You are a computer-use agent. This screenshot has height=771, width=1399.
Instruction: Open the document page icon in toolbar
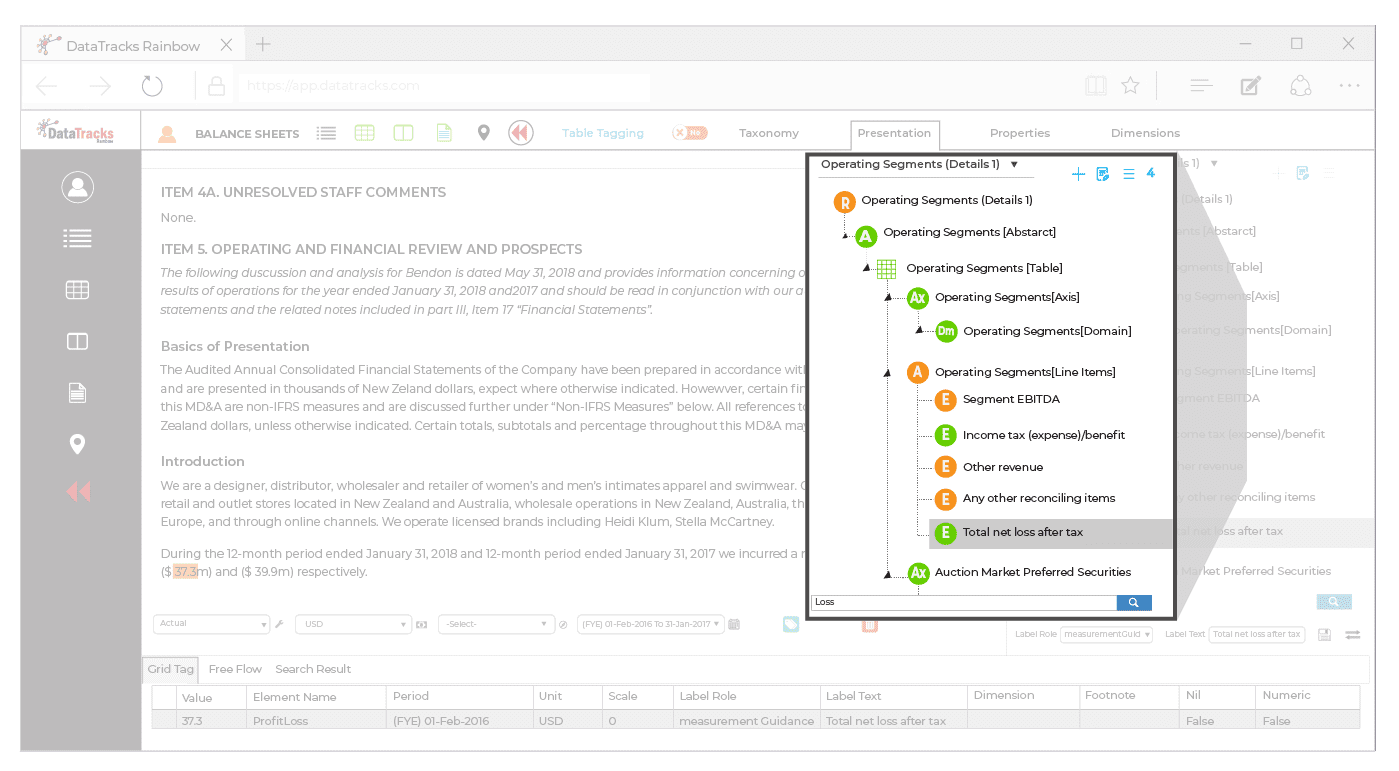(444, 133)
